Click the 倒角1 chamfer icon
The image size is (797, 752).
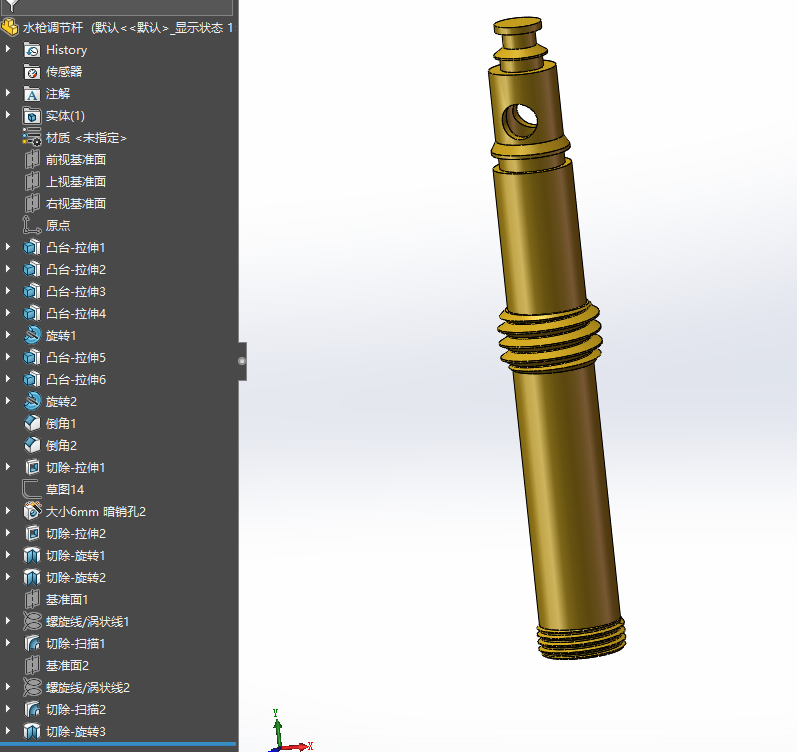(32, 424)
